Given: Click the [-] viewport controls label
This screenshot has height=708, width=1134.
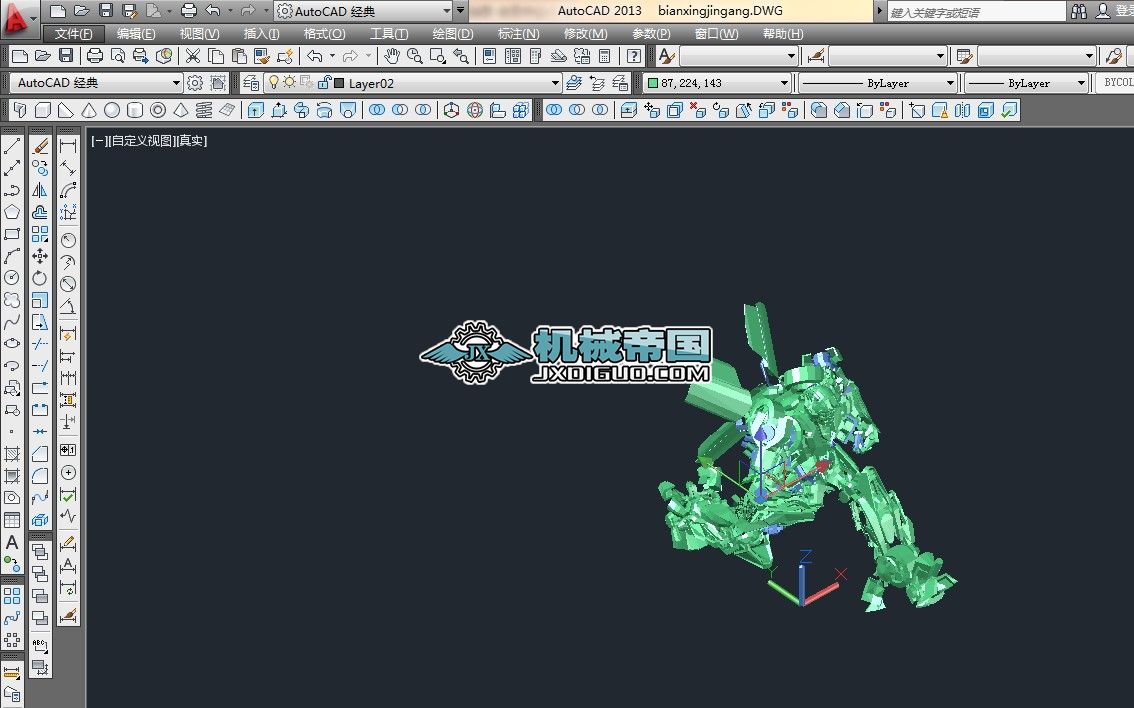Looking at the screenshot, I should coord(98,140).
